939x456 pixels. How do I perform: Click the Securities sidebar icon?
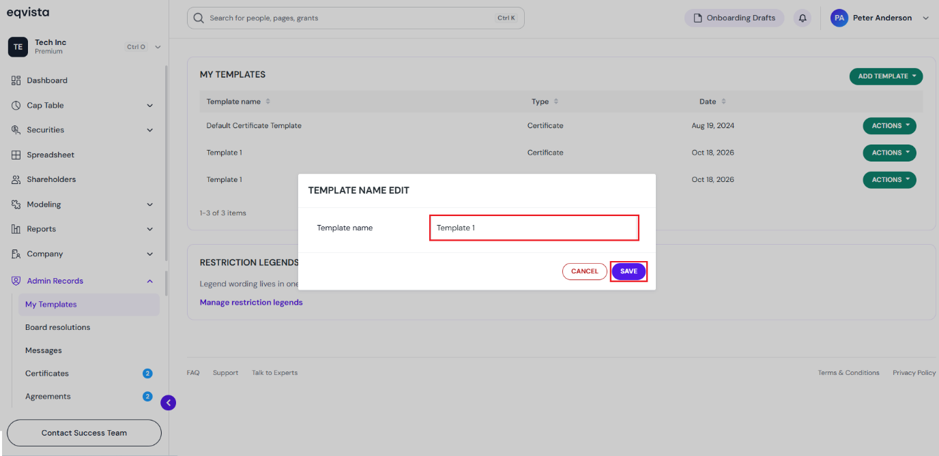point(16,130)
